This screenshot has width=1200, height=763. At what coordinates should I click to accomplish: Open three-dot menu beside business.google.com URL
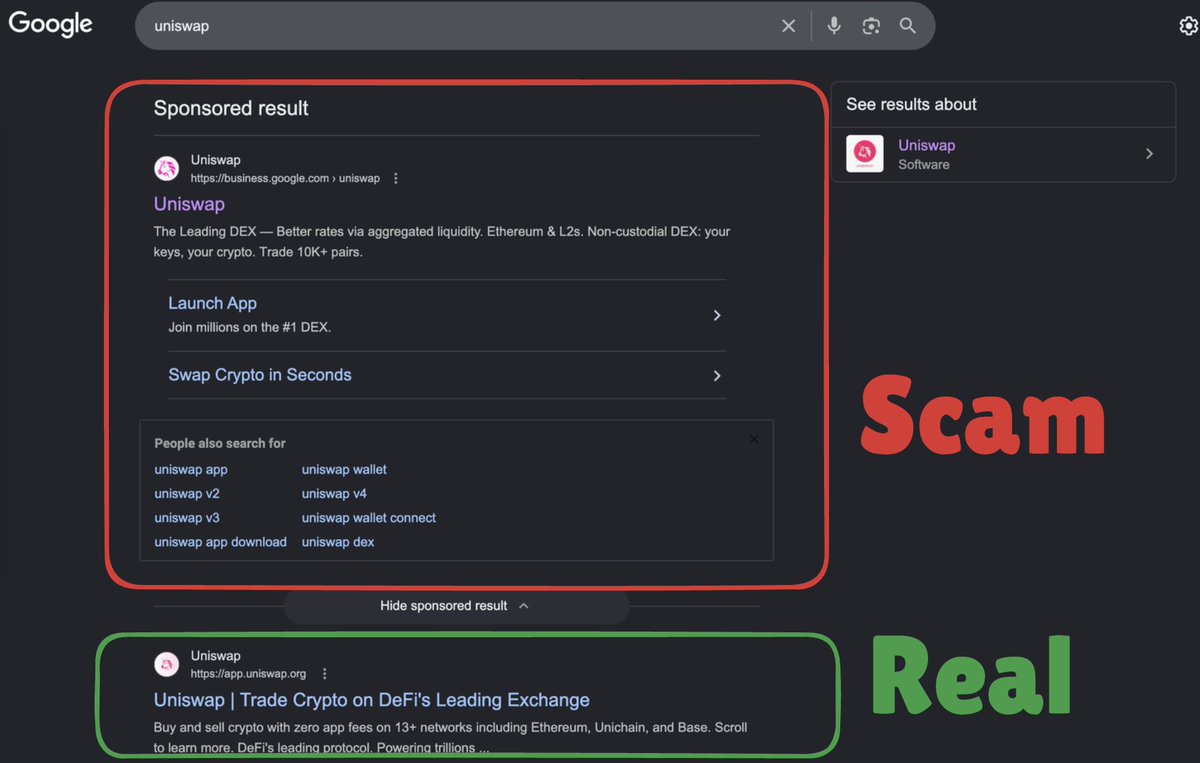pyautogui.click(x=396, y=178)
